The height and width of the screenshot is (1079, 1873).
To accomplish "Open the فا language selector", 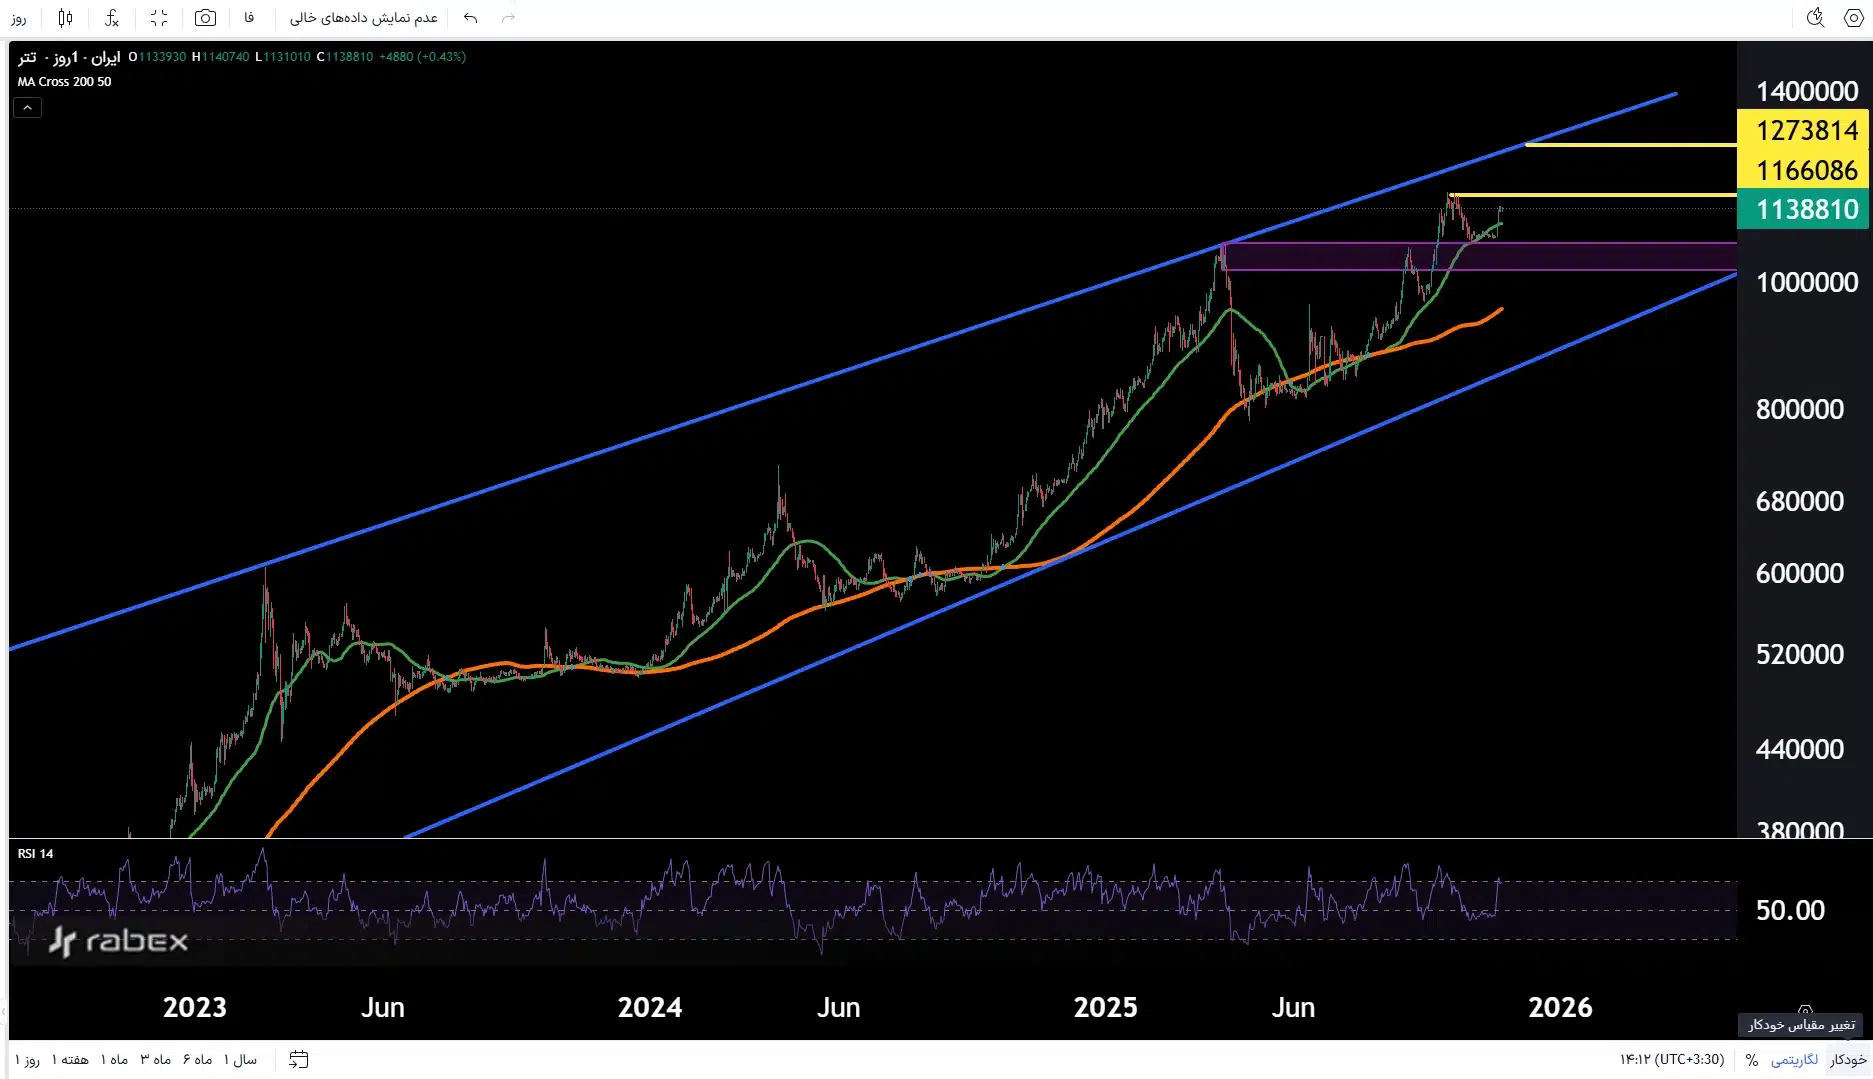I will [x=249, y=18].
